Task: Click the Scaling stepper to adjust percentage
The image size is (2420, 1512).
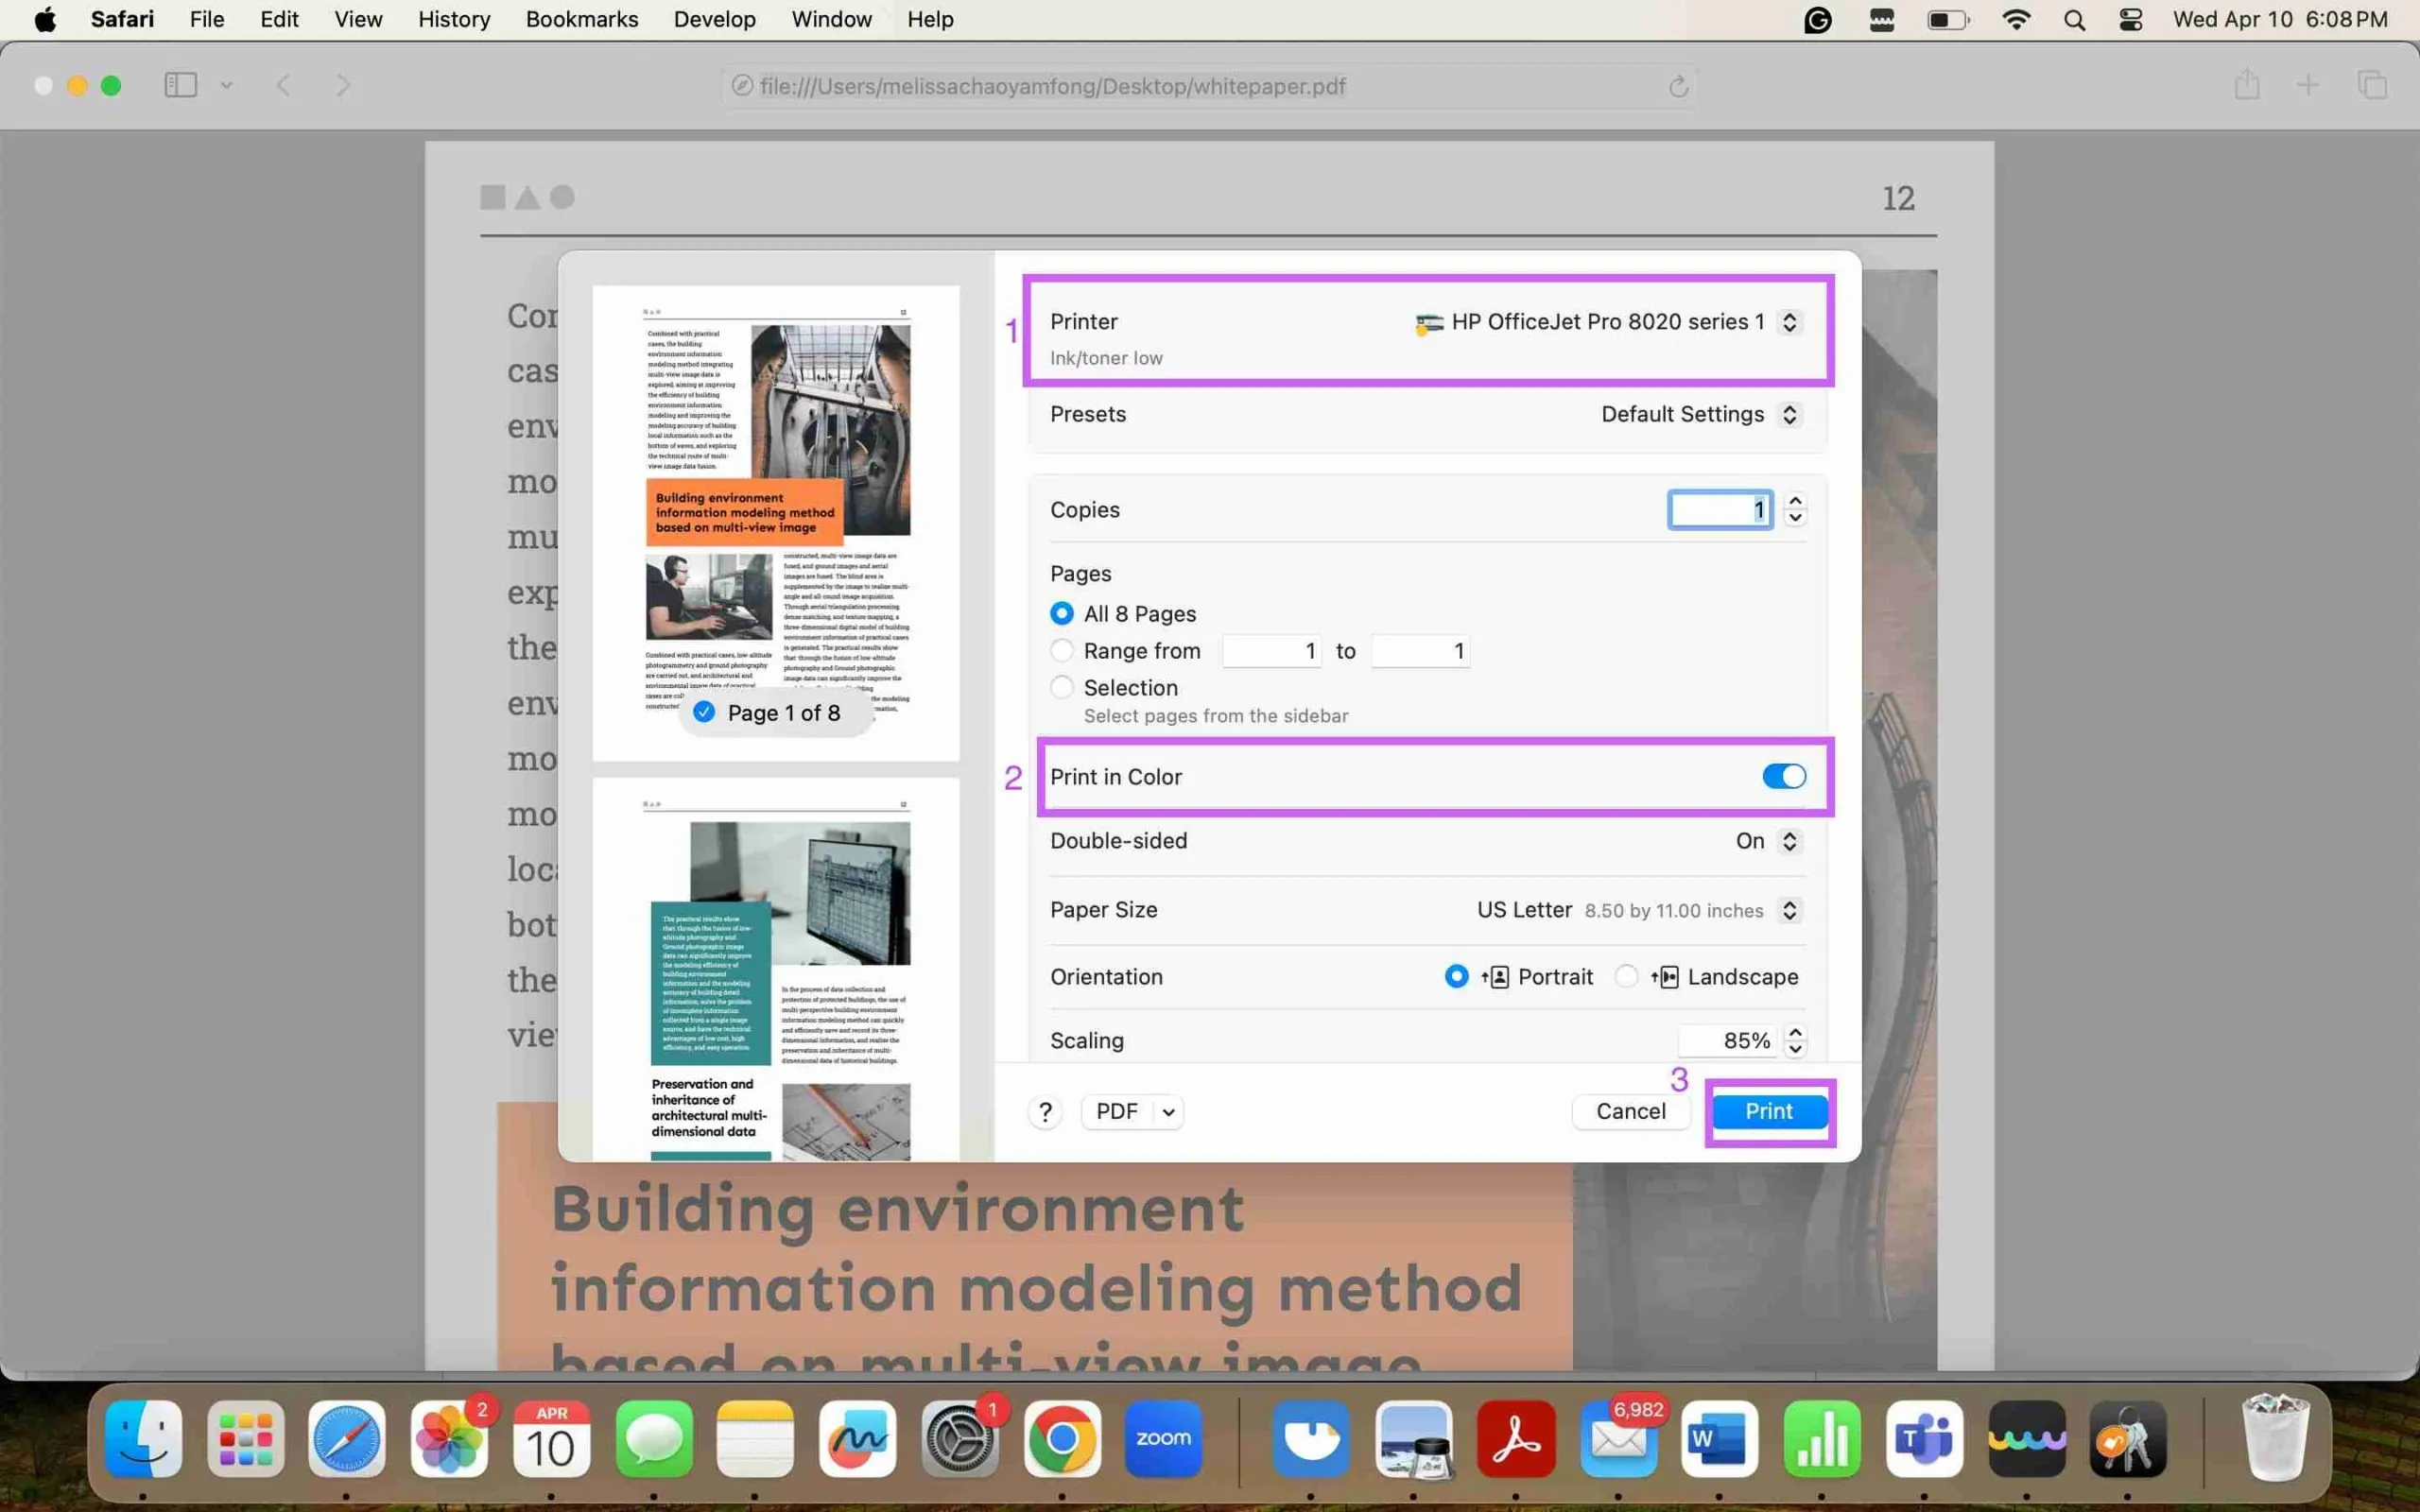Action: 1796,1039
